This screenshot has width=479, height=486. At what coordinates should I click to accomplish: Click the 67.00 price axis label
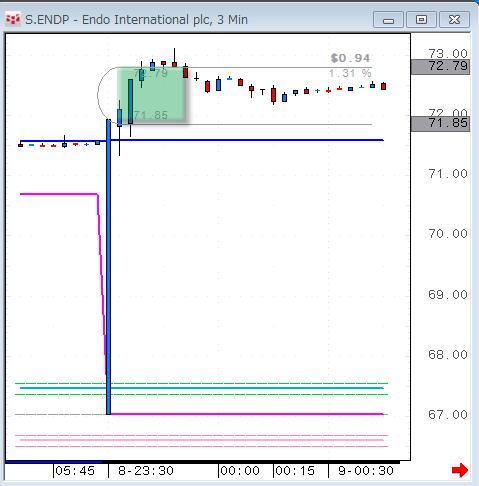coord(448,415)
